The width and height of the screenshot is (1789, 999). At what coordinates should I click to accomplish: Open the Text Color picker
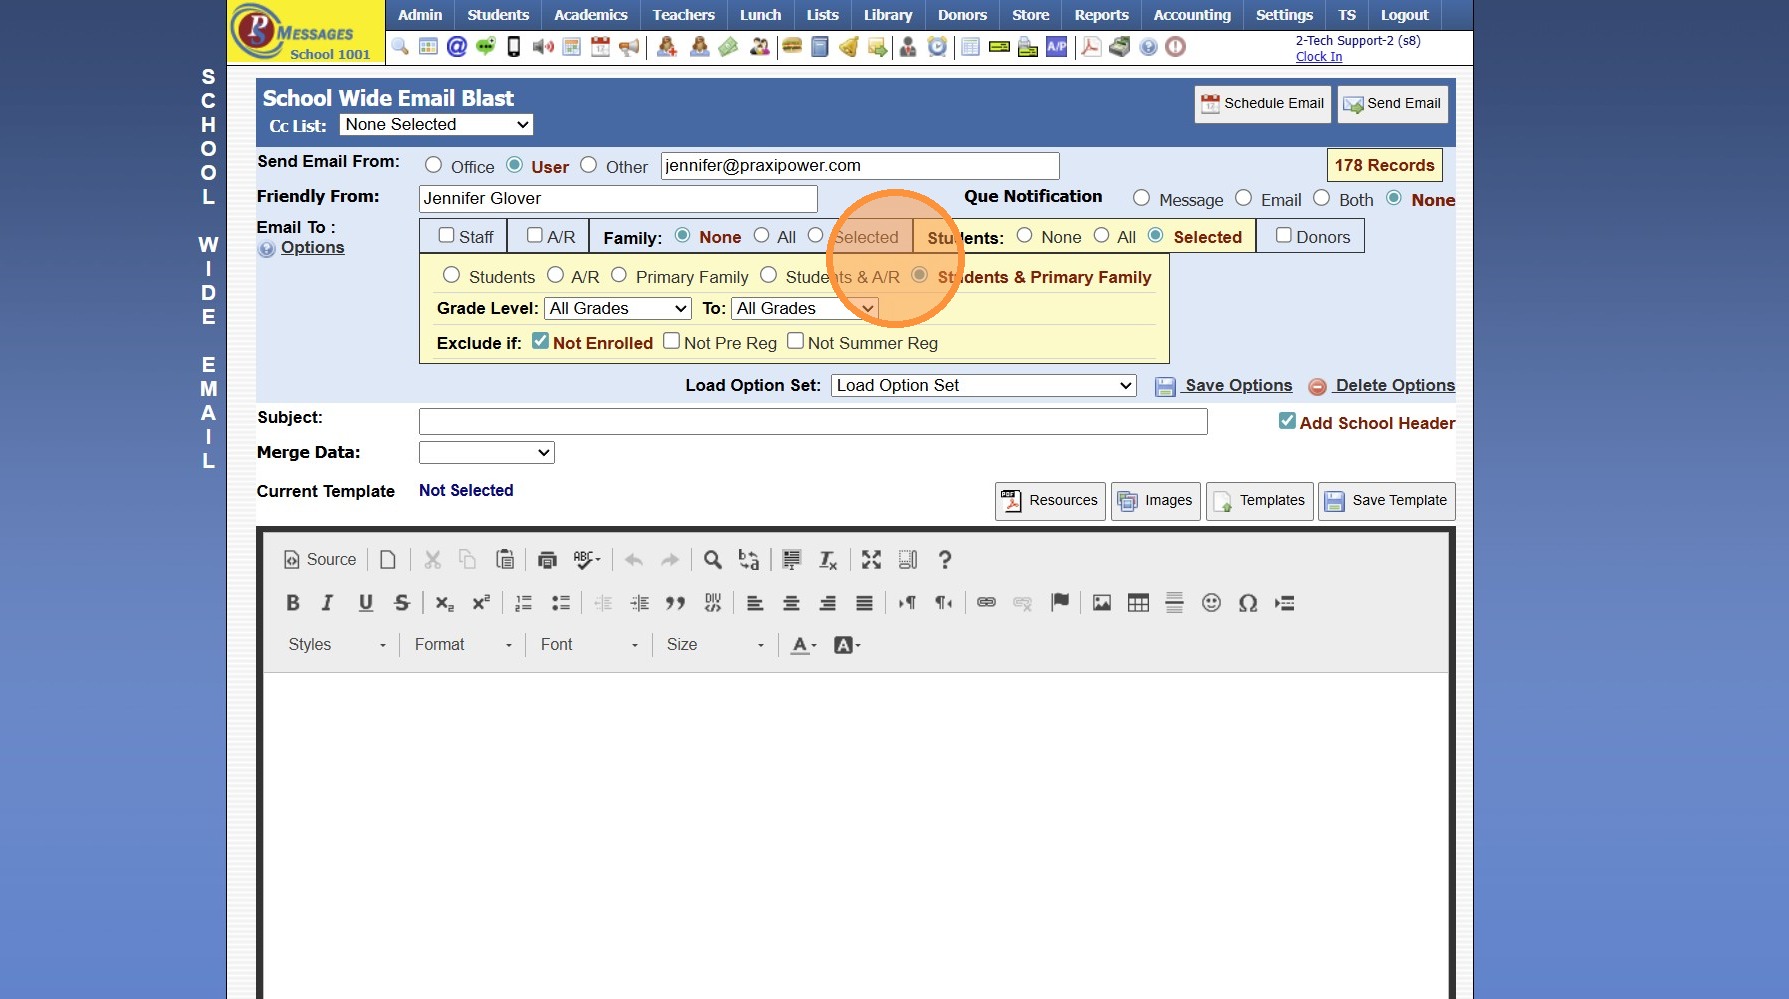[x=804, y=645]
